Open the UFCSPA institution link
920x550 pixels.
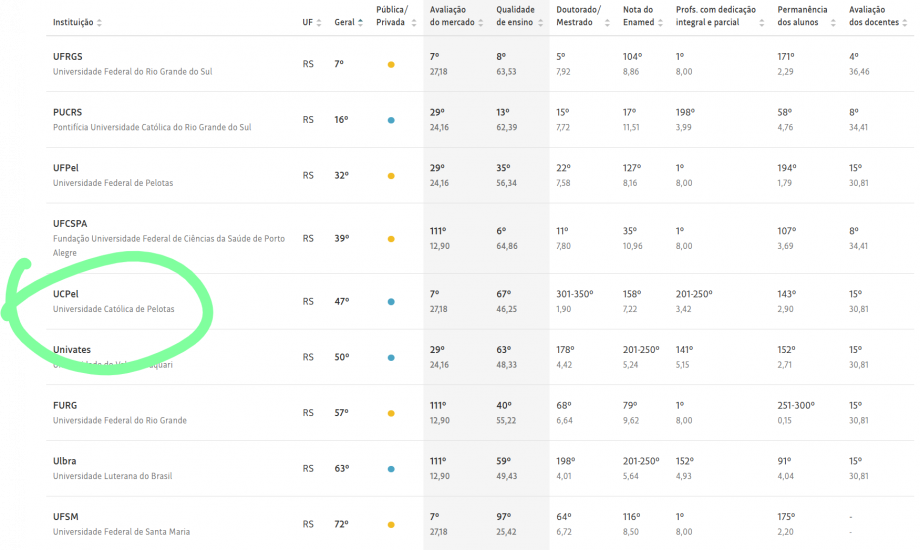(x=70, y=224)
